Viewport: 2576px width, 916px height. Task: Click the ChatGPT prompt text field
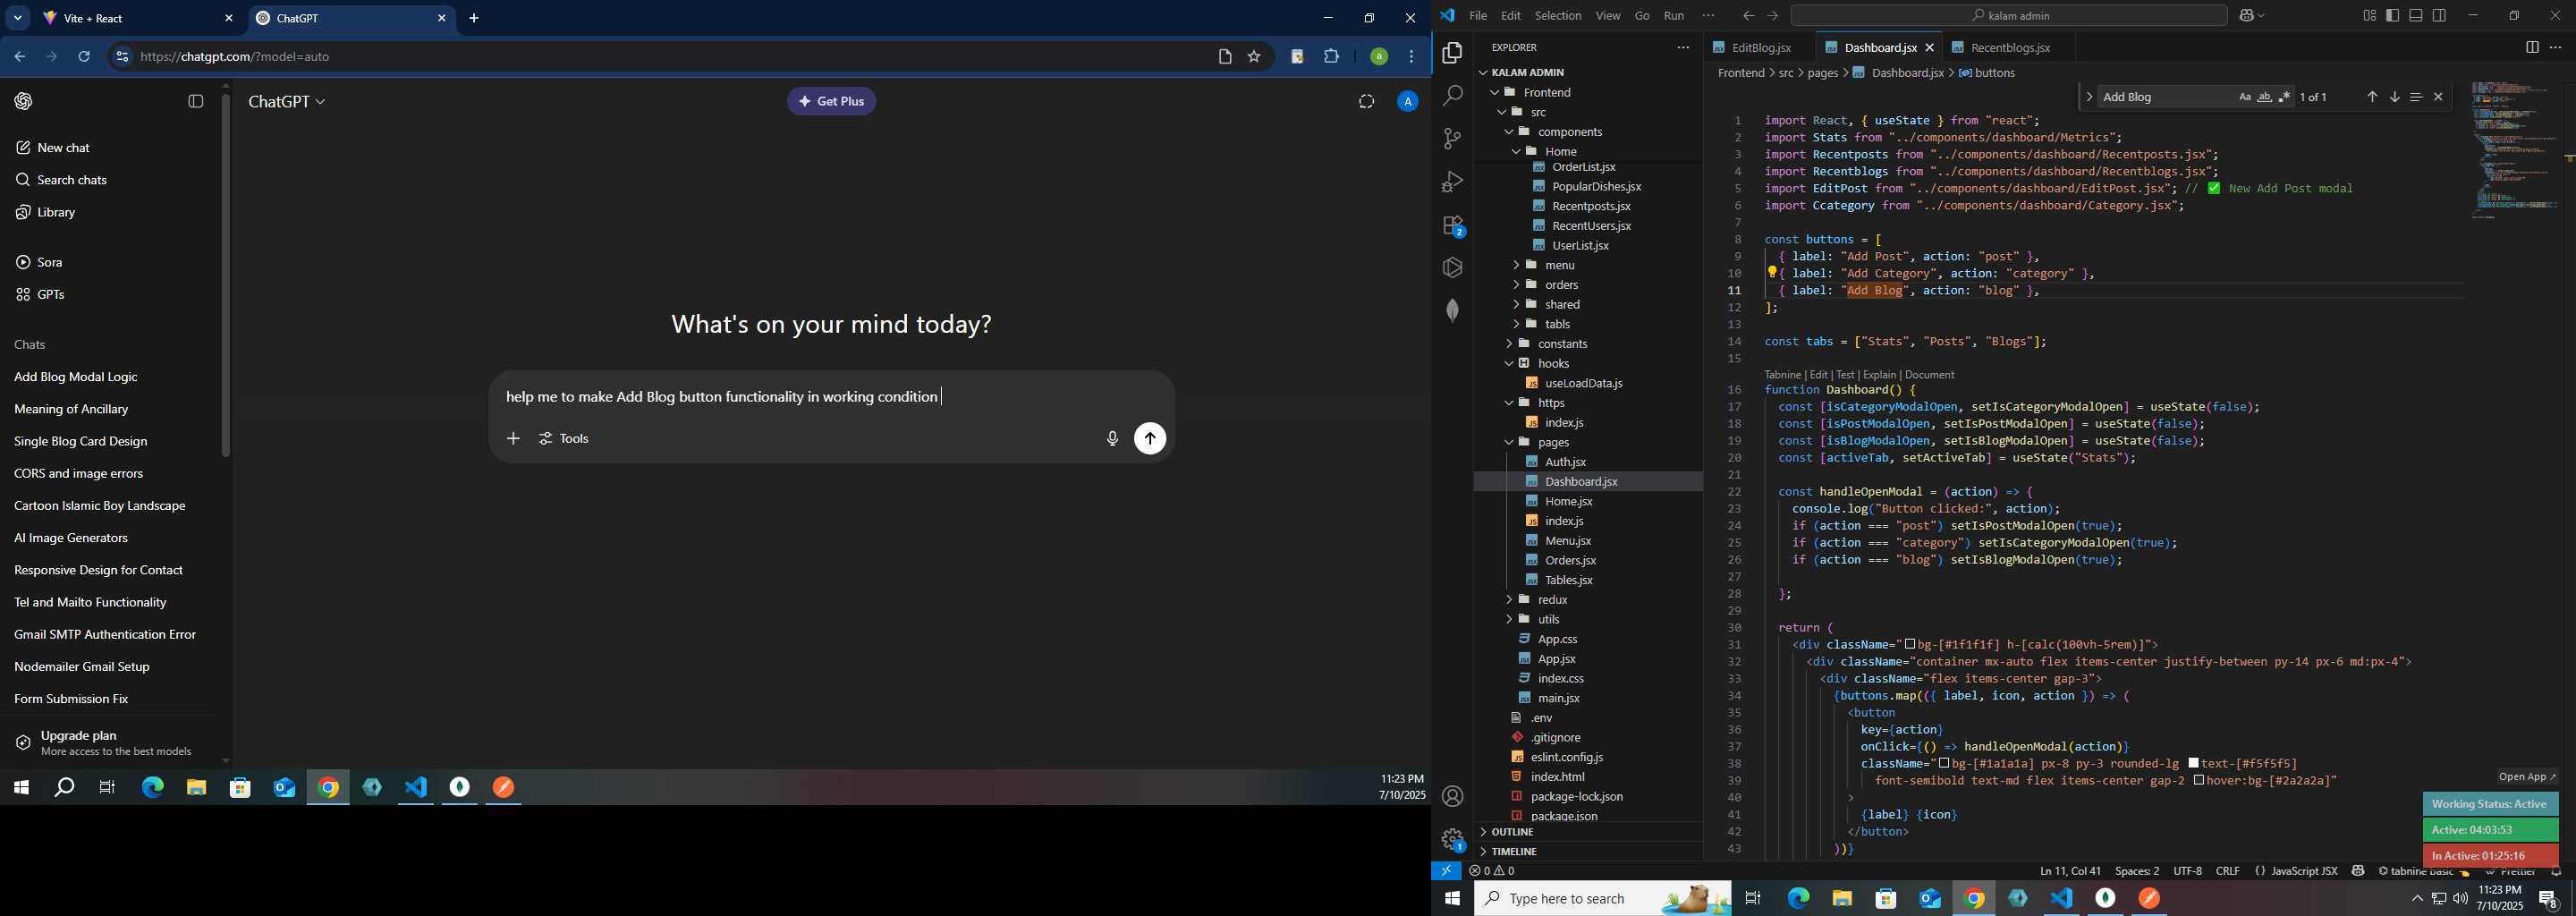click(830, 397)
